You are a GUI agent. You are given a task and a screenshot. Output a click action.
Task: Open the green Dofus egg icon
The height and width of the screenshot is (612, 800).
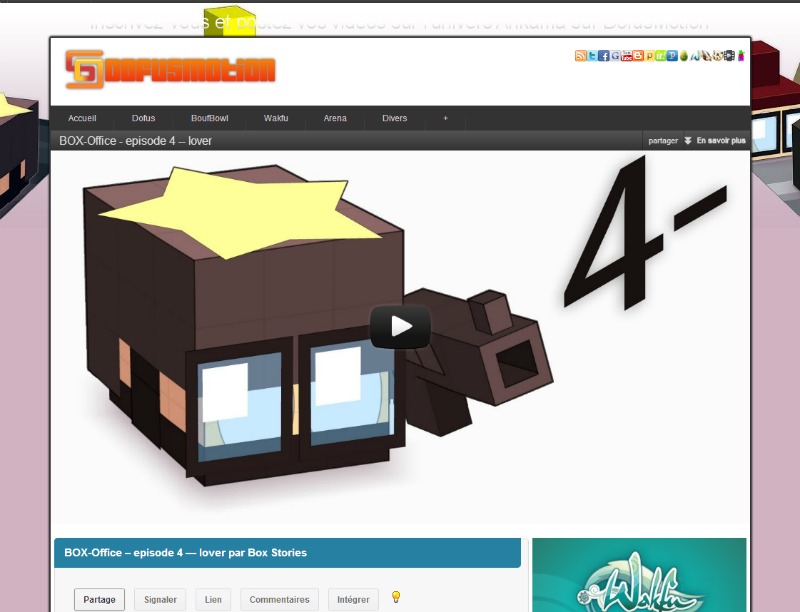pos(684,56)
